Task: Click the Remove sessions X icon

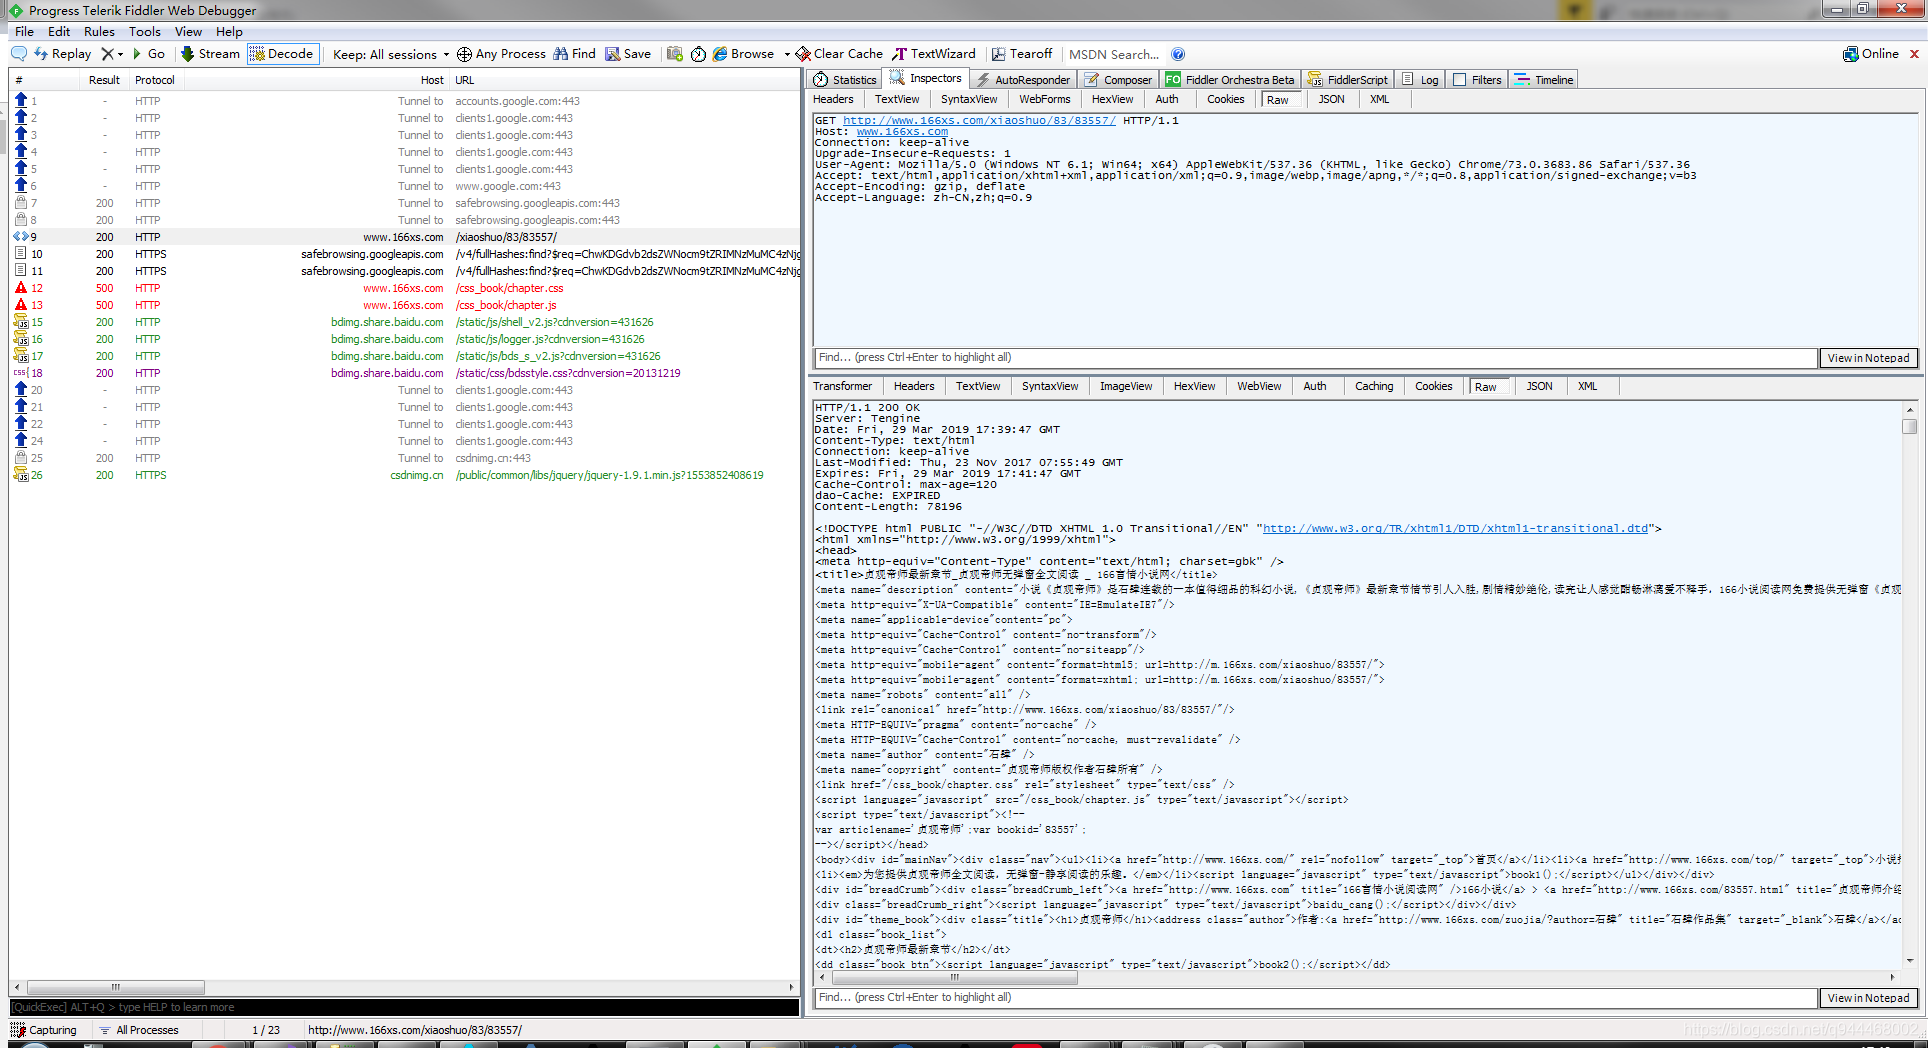Action: [x=107, y=54]
